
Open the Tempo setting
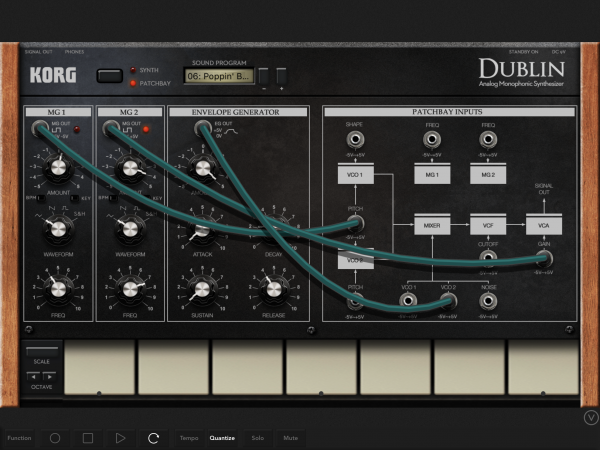[x=189, y=438]
